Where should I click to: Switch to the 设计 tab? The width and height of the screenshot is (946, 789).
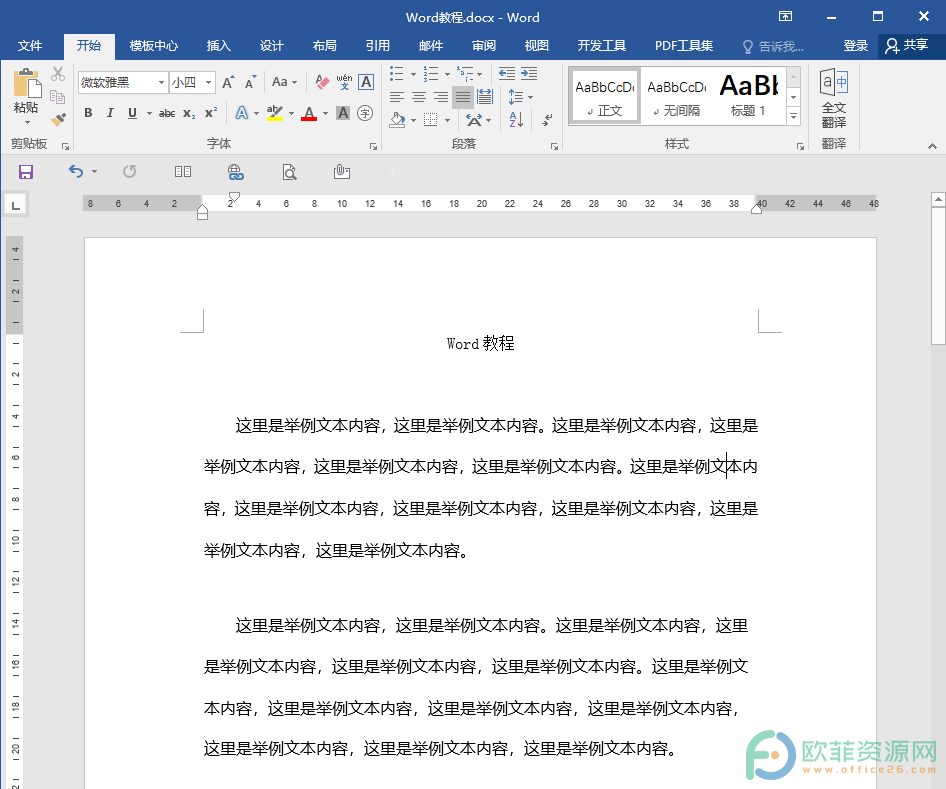(271, 46)
